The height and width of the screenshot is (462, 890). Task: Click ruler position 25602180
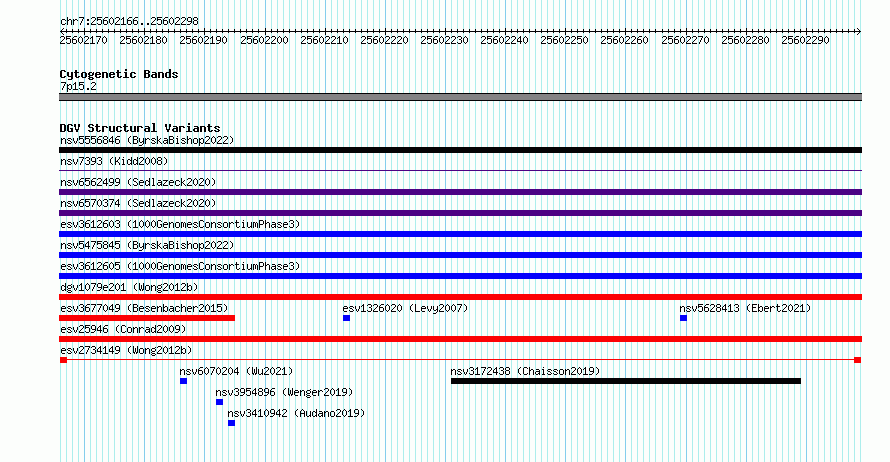(x=144, y=40)
